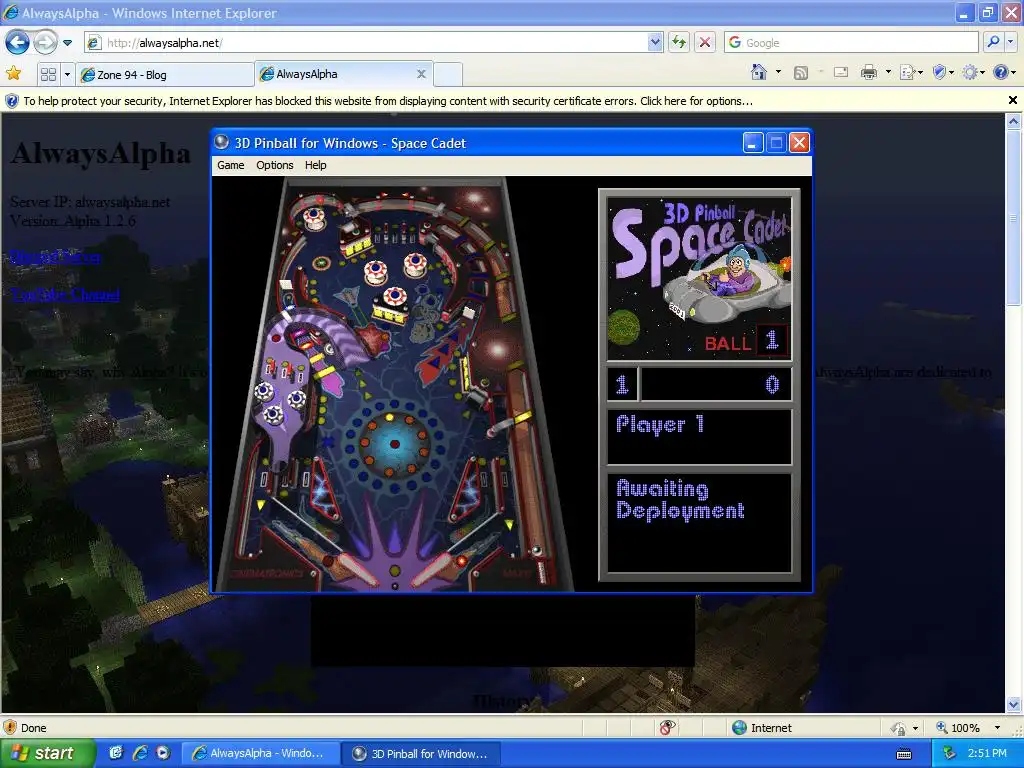Expand the Print options dropdown arrow
Viewport: 1024px width, 768px height.
[x=888, y=72]
